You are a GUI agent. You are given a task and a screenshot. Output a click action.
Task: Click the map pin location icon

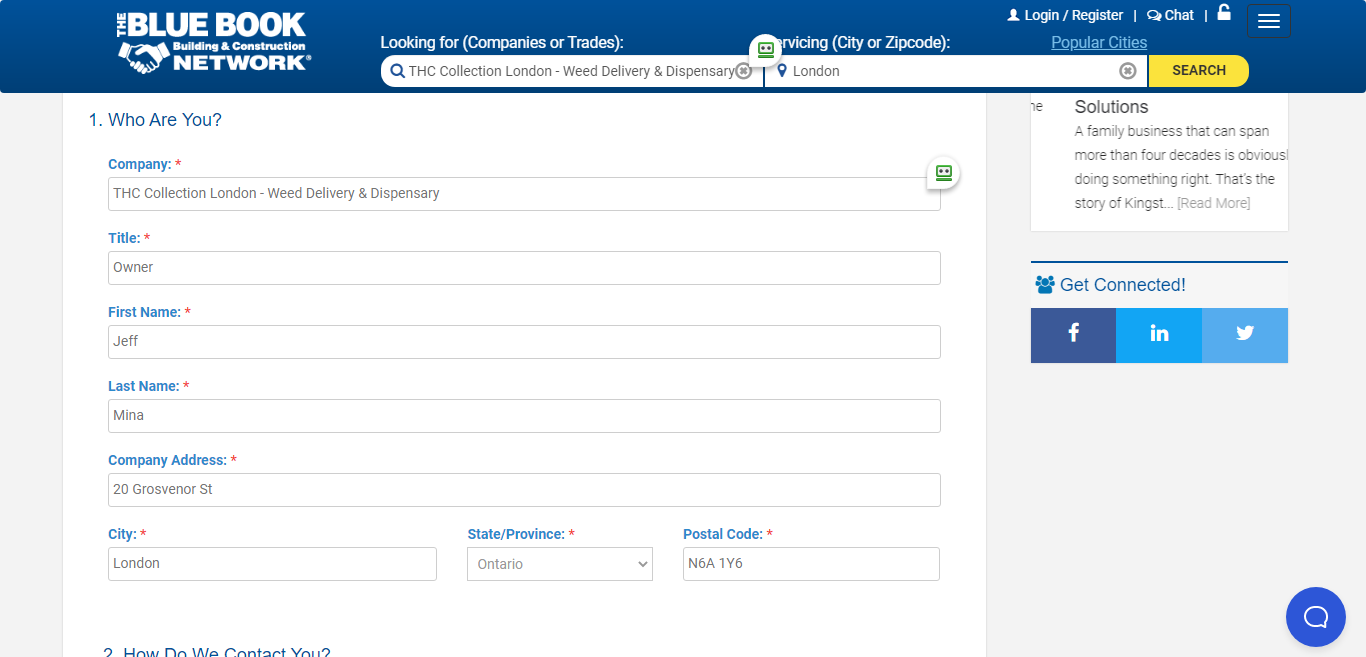782,71
